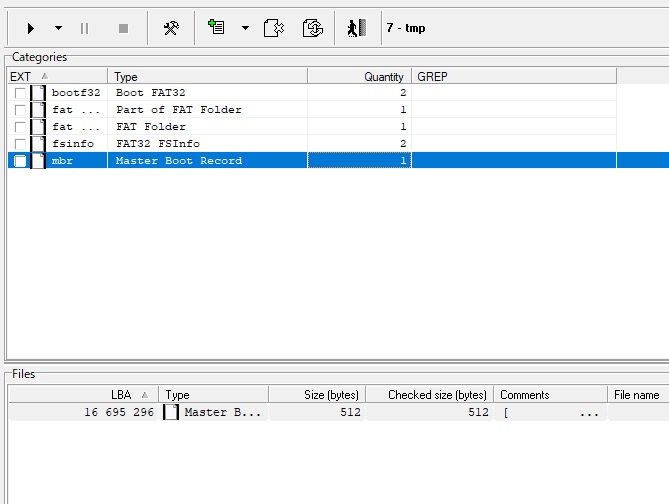Screen dimensions: 669x504
Task: Select the Part of FAT Folder row
Action: point(178,110)
